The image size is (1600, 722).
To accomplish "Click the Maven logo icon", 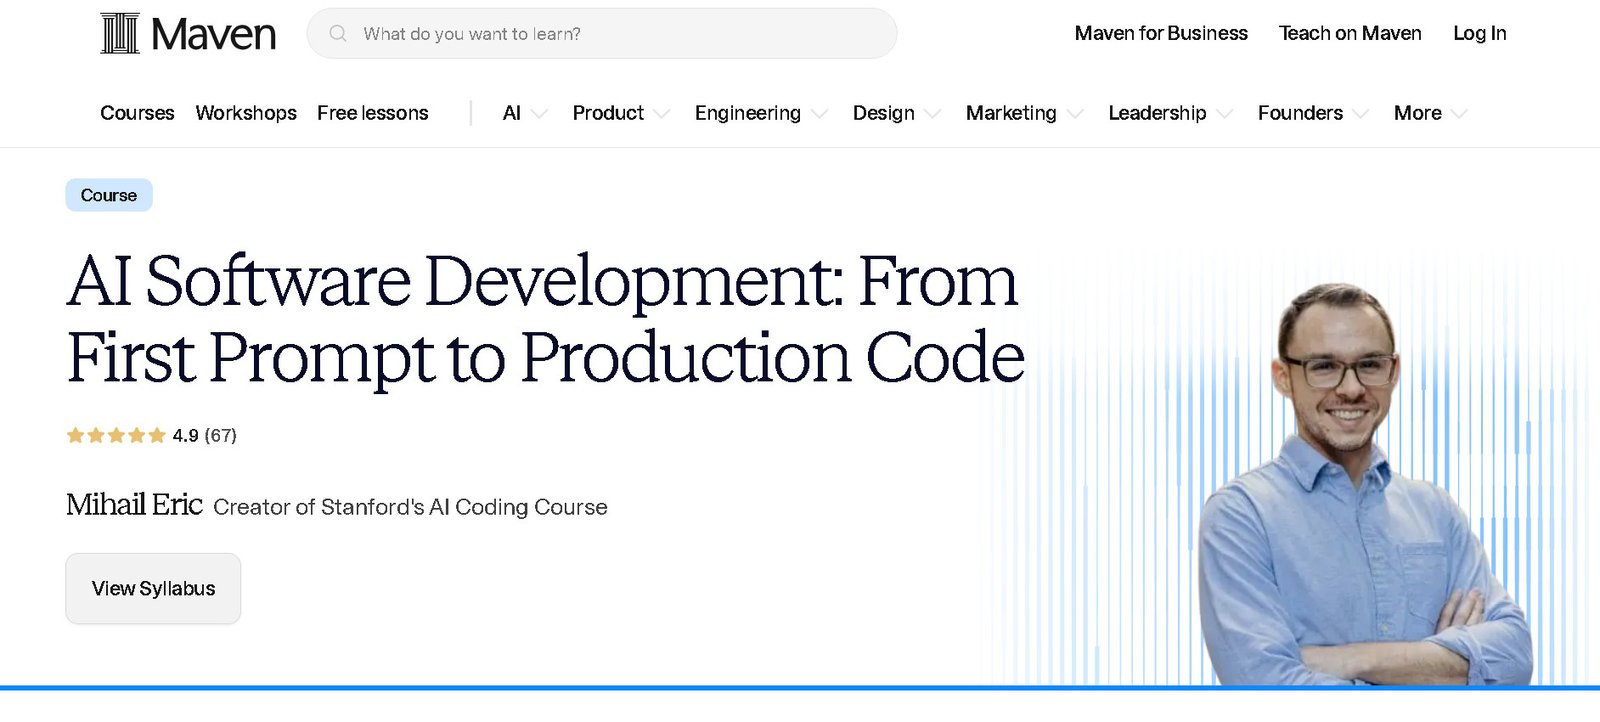I will (x=120, y=34).
